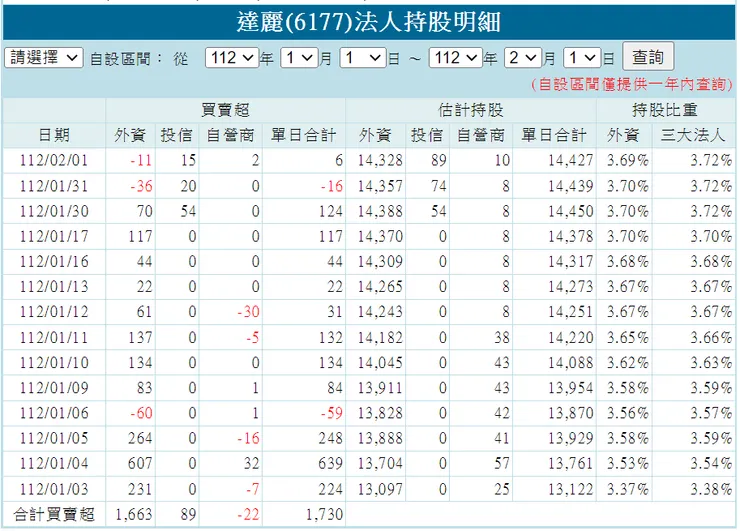Click the 3.53% foreign ratio
Screen dimensions: 740x531
pos(627,464)
